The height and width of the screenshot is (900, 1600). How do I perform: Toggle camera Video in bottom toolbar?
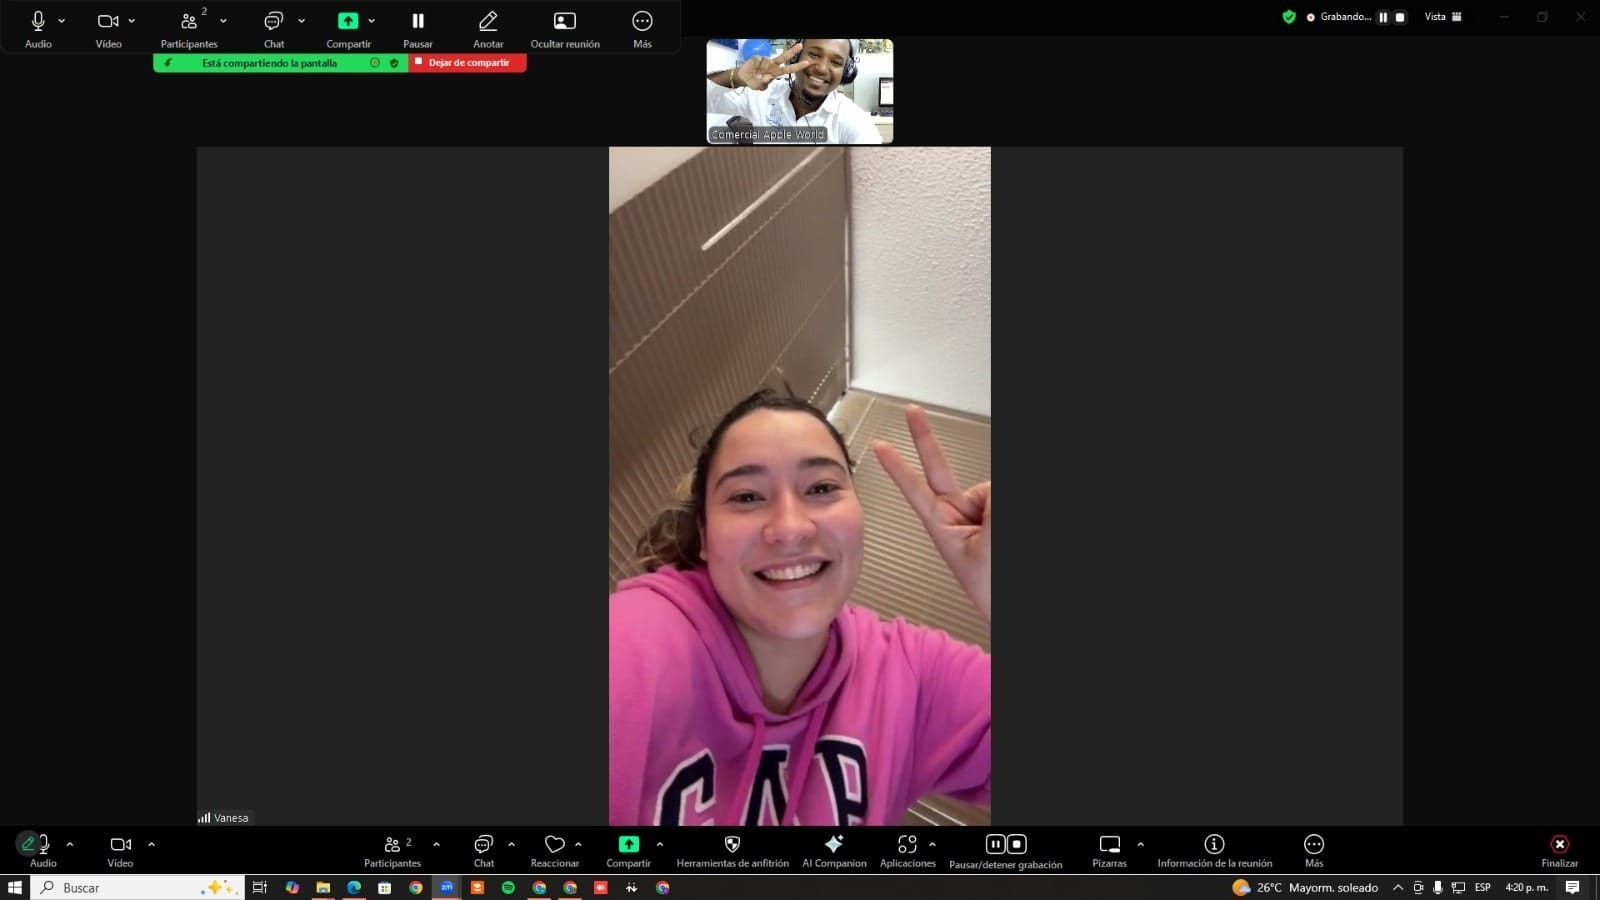(120, 845)
